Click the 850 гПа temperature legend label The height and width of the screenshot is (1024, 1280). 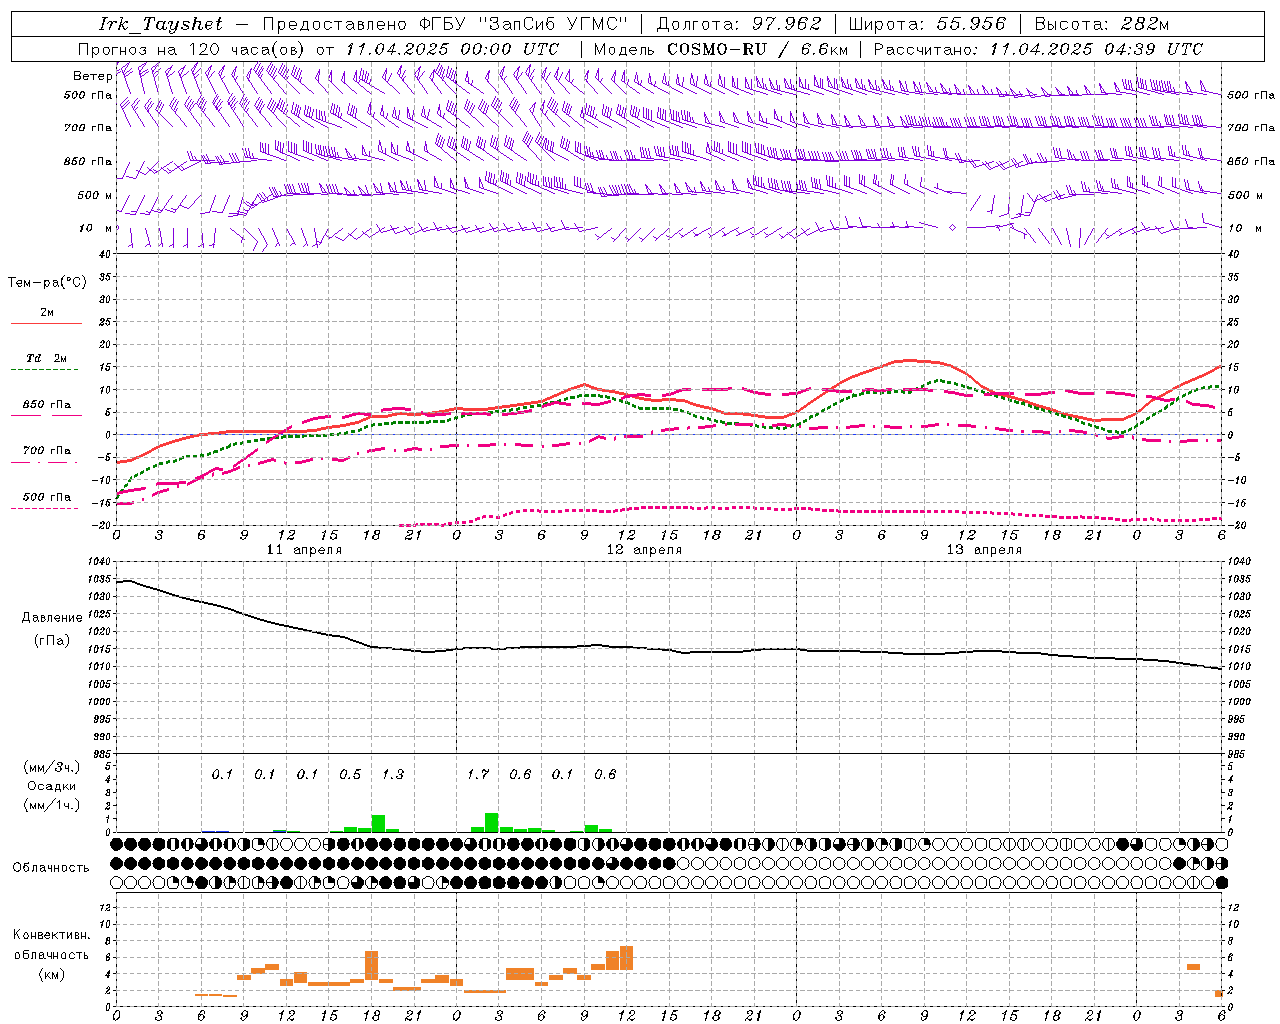click(x=47, y=405)
